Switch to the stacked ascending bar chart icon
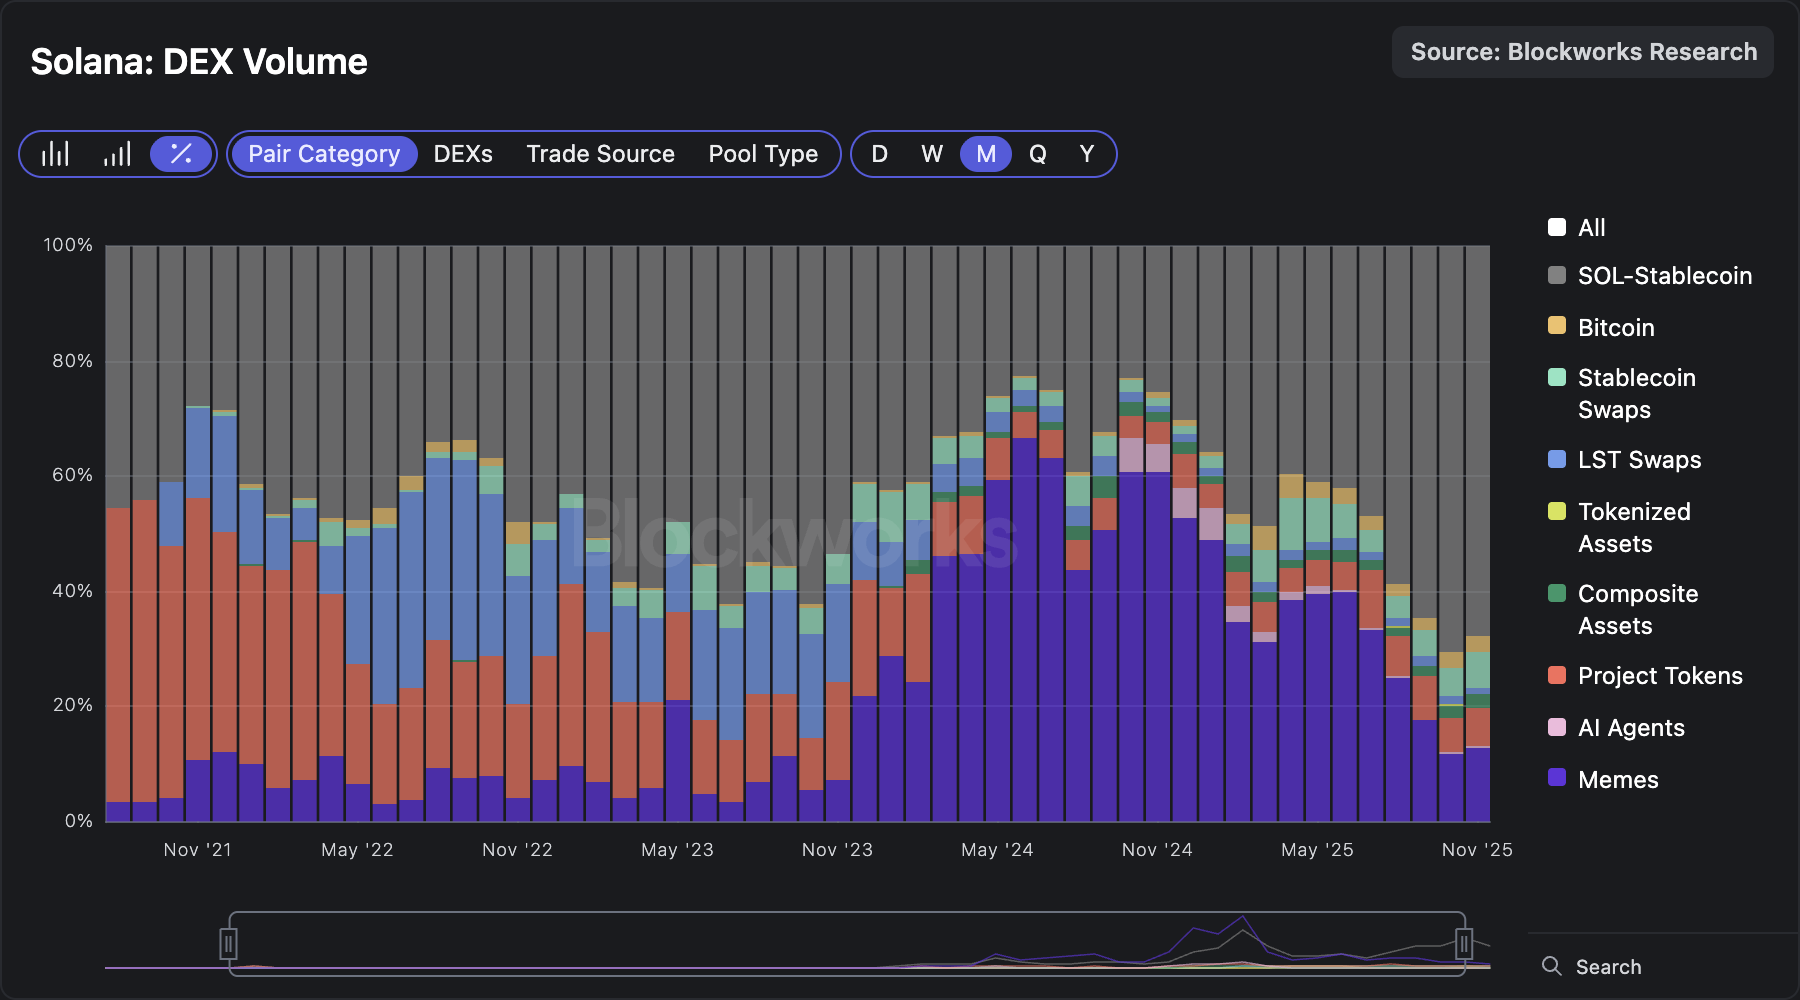This screenshot has width=1800, height=1000. (117, 154)
